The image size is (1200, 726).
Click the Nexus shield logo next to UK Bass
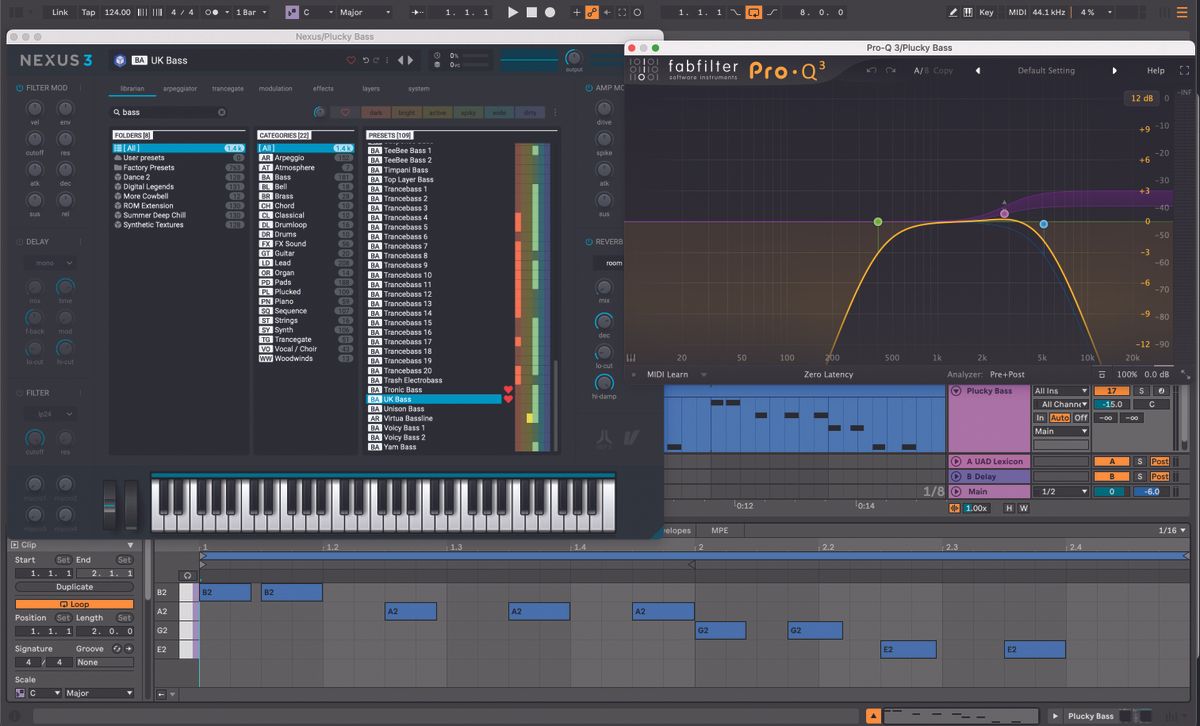[x=121, y=61]
